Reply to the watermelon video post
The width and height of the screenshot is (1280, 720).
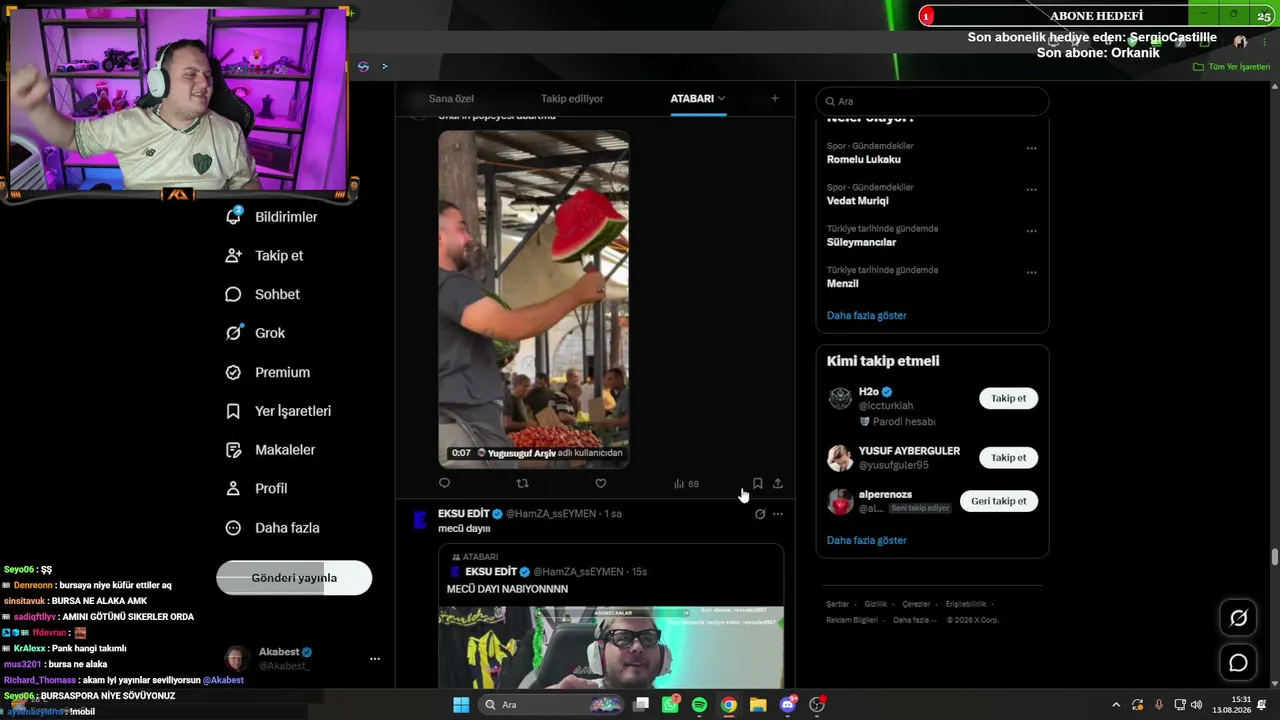point(445,483)
